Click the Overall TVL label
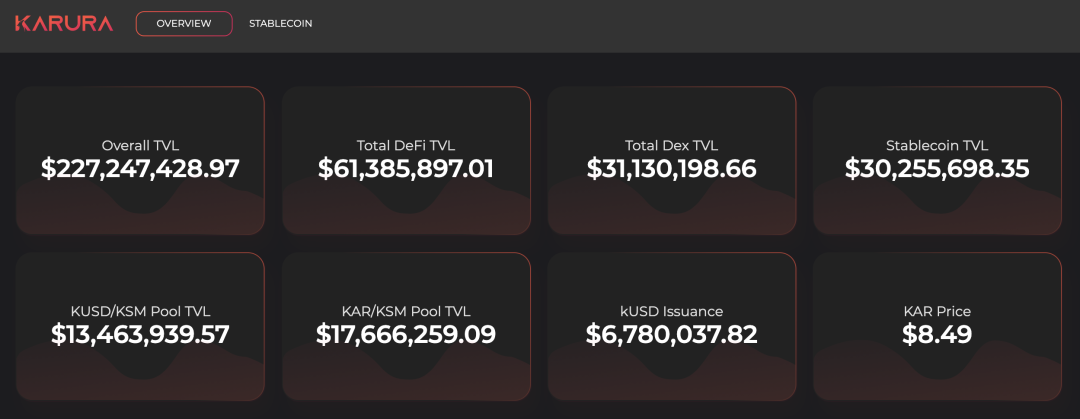This screenshot has height=419, width=1080. coord(140,145)
